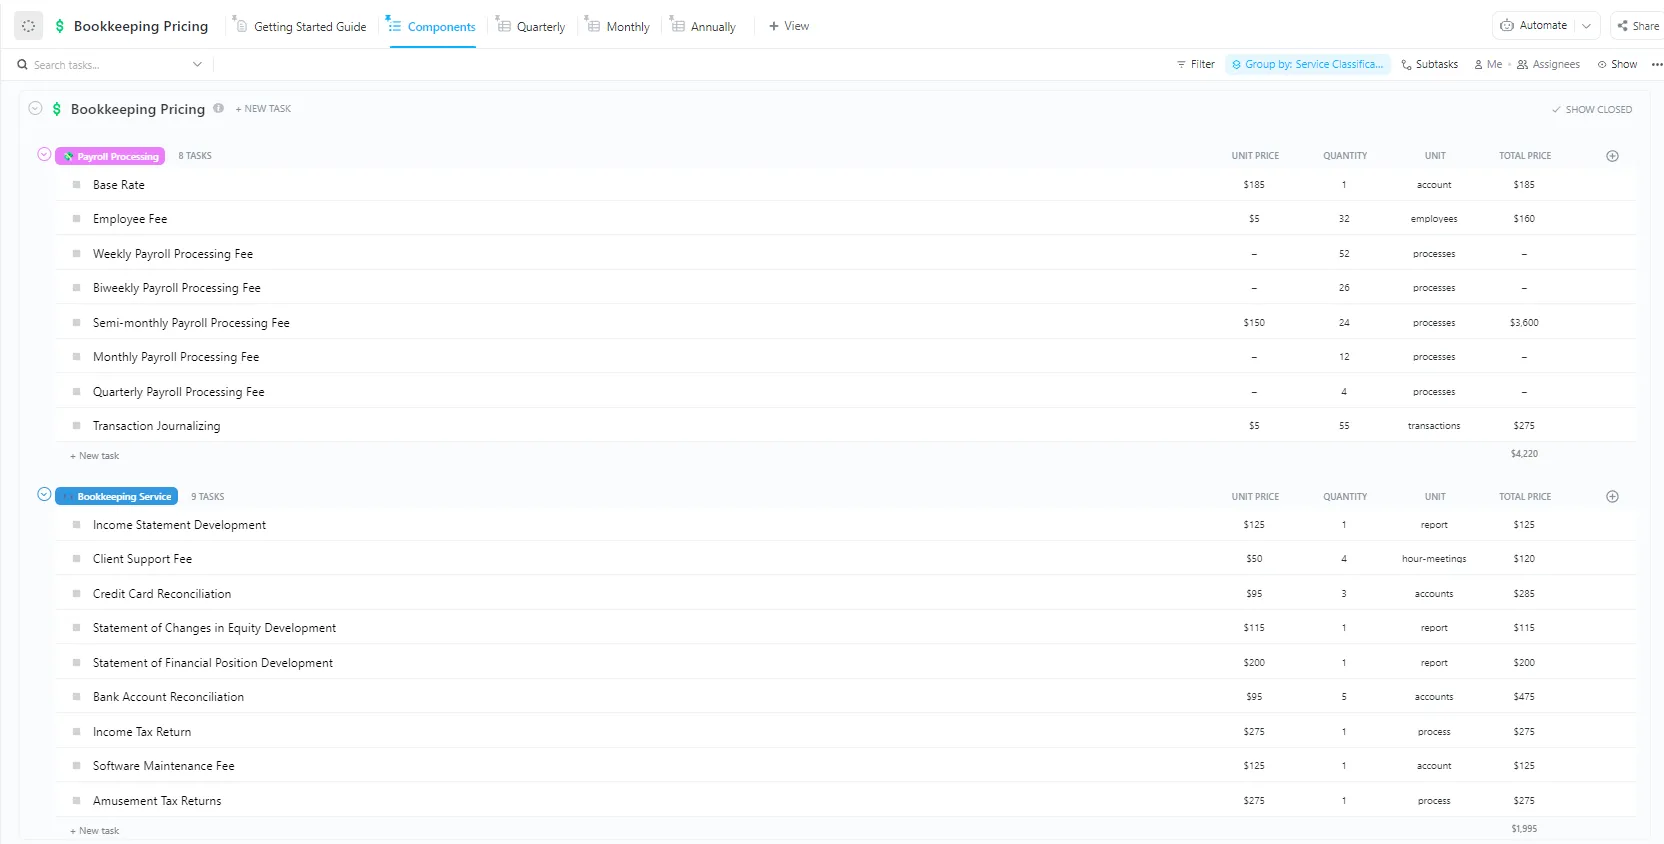The height and width of the screenshot is (844, 1664).
Task: Open the three-dot more options menu
Action: (1656, 64)
